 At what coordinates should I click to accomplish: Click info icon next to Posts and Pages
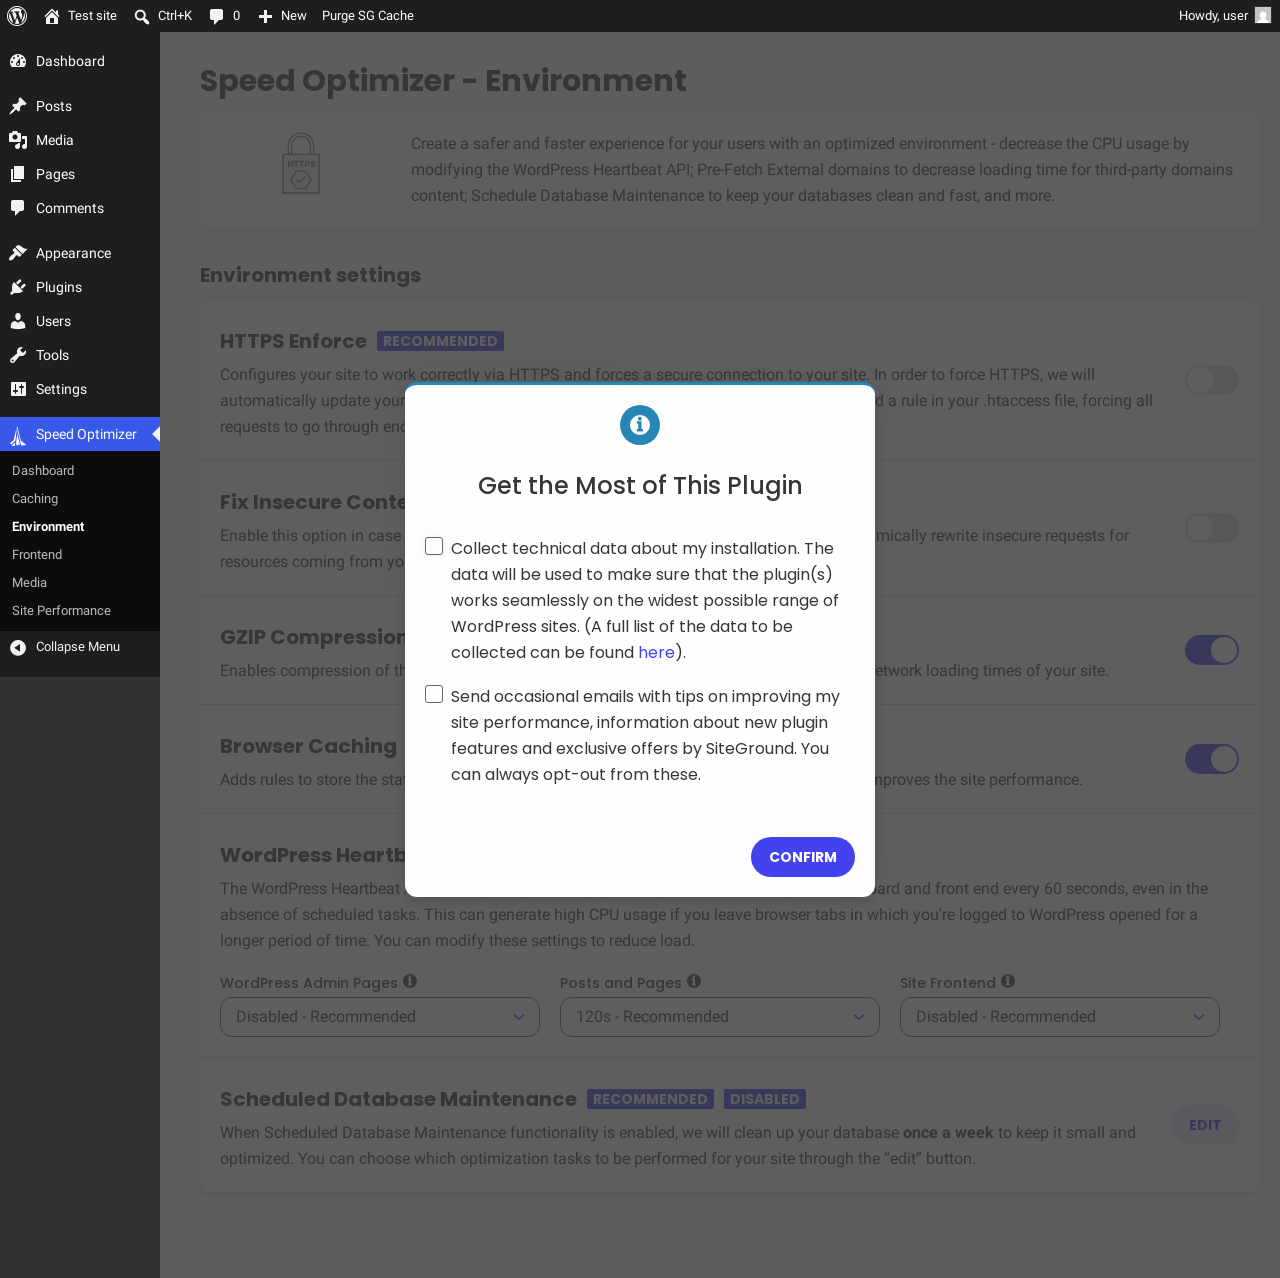[694, 982]
